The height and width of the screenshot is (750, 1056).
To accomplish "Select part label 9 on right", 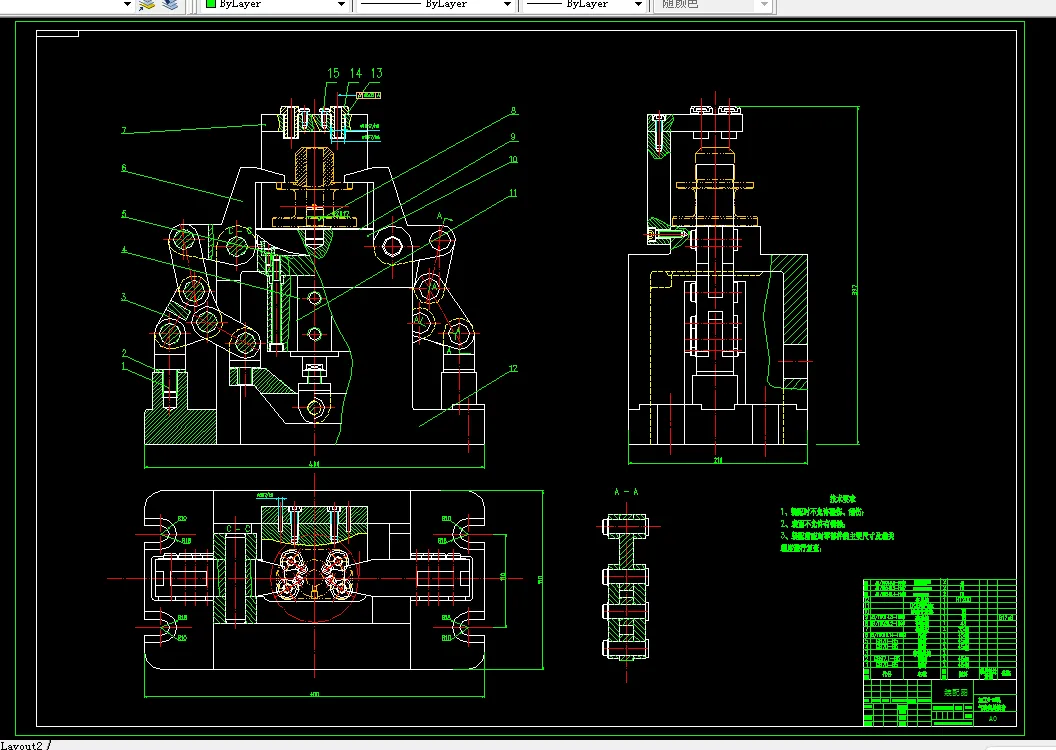I will pos(513,137).
